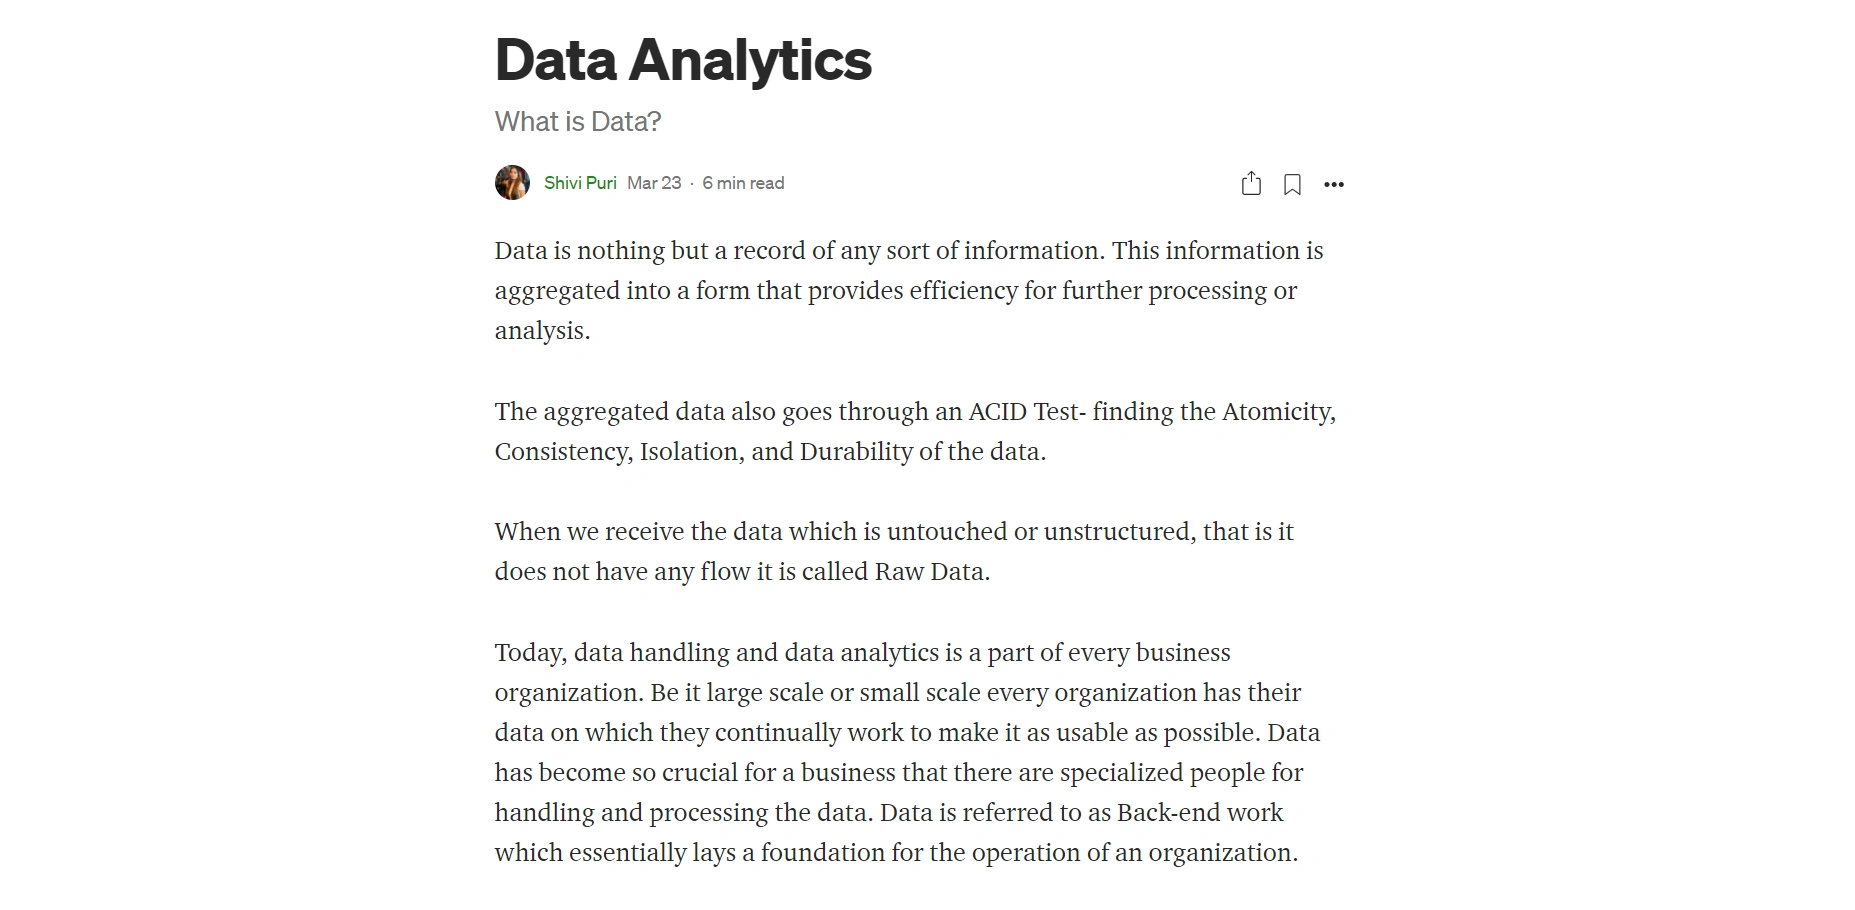Click the Mar 23 publish date
Viewport: 1855px width, 910px height.
(654, 183)
